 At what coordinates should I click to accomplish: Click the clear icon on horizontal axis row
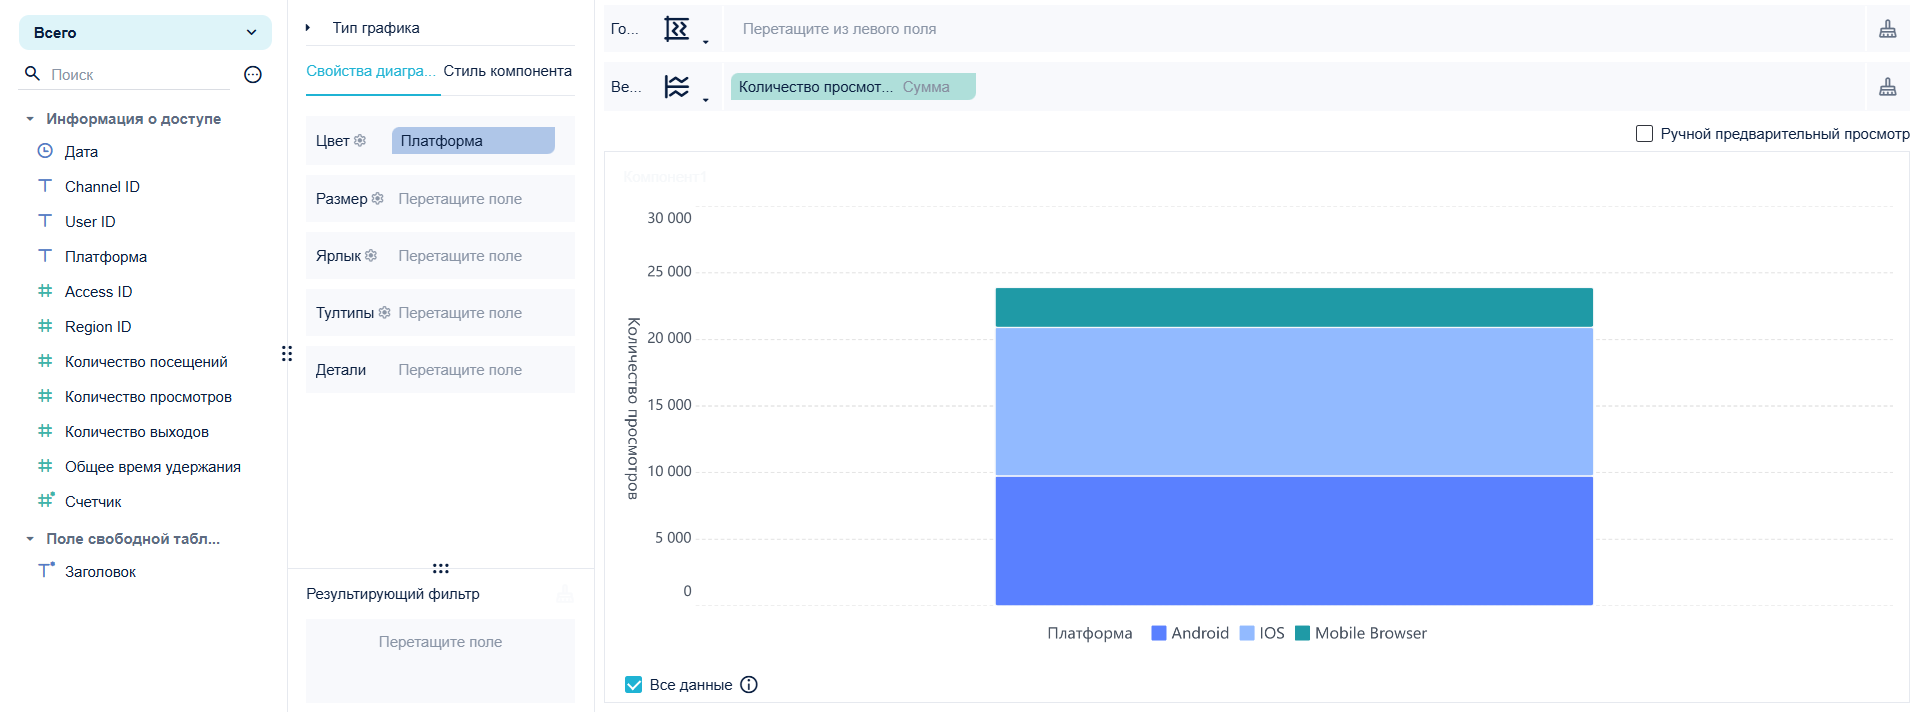tap(1887, 29)
